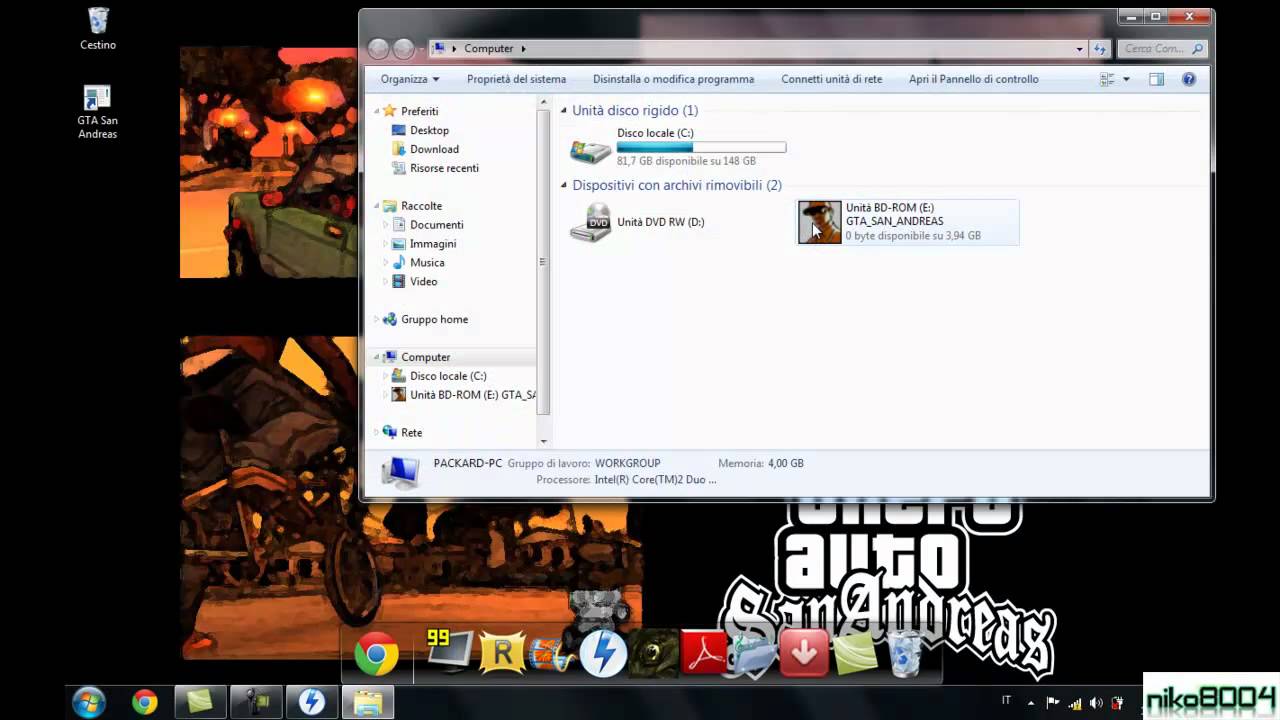The height and width of the screenshot is (720, 1280).
Task: Collapse the Preferiti group in the navigation pane
Action: point(377,111)
